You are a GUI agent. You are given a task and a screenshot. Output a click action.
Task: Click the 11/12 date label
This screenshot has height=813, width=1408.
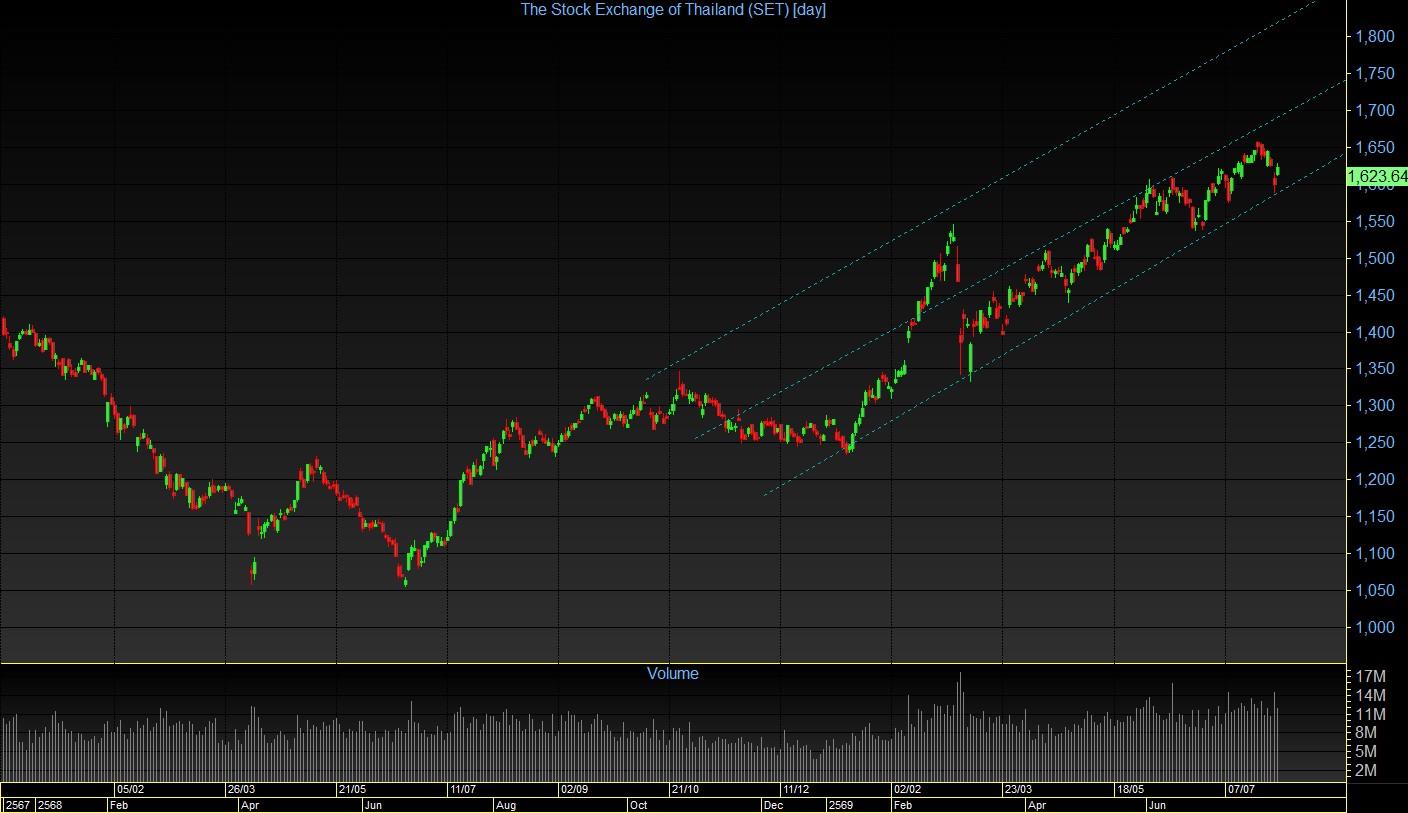point(797,790)
